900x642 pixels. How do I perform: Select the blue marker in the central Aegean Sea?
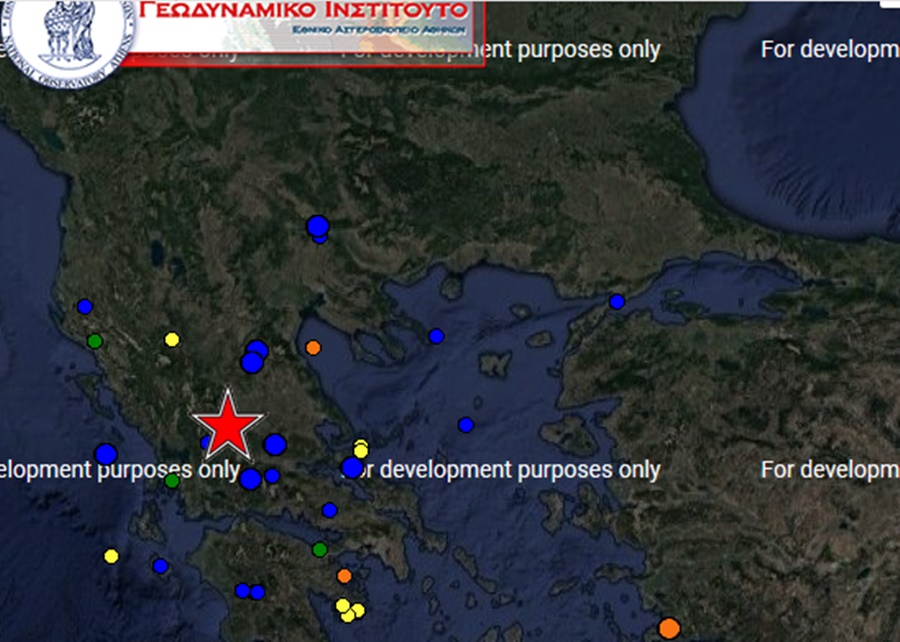[465, 425]
